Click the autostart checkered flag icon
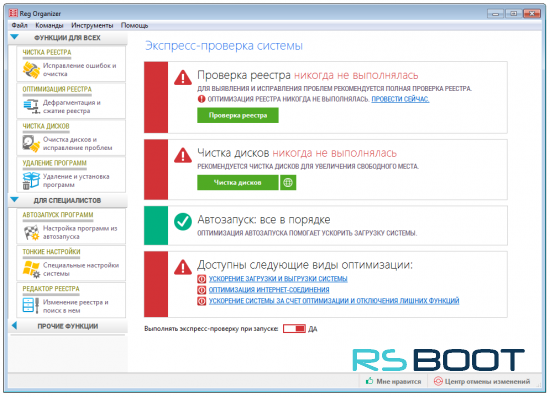 [31, 233]
